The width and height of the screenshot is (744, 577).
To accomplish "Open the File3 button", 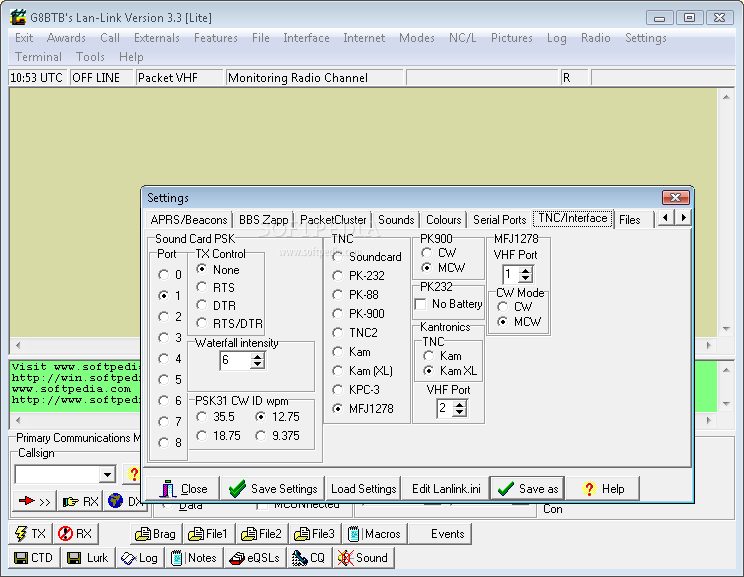I will pyautogui.click(x=314, y=534).
